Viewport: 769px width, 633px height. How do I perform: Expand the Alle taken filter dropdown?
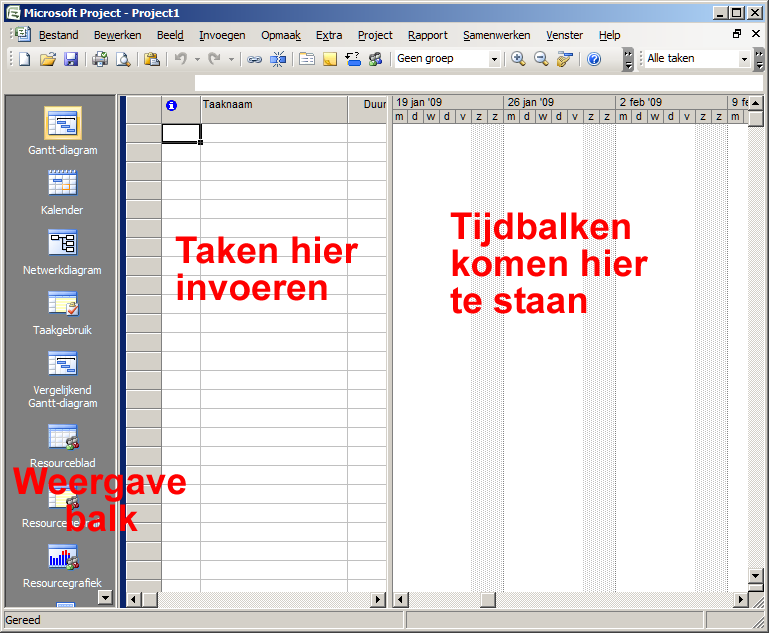click(x=744, y=59)
